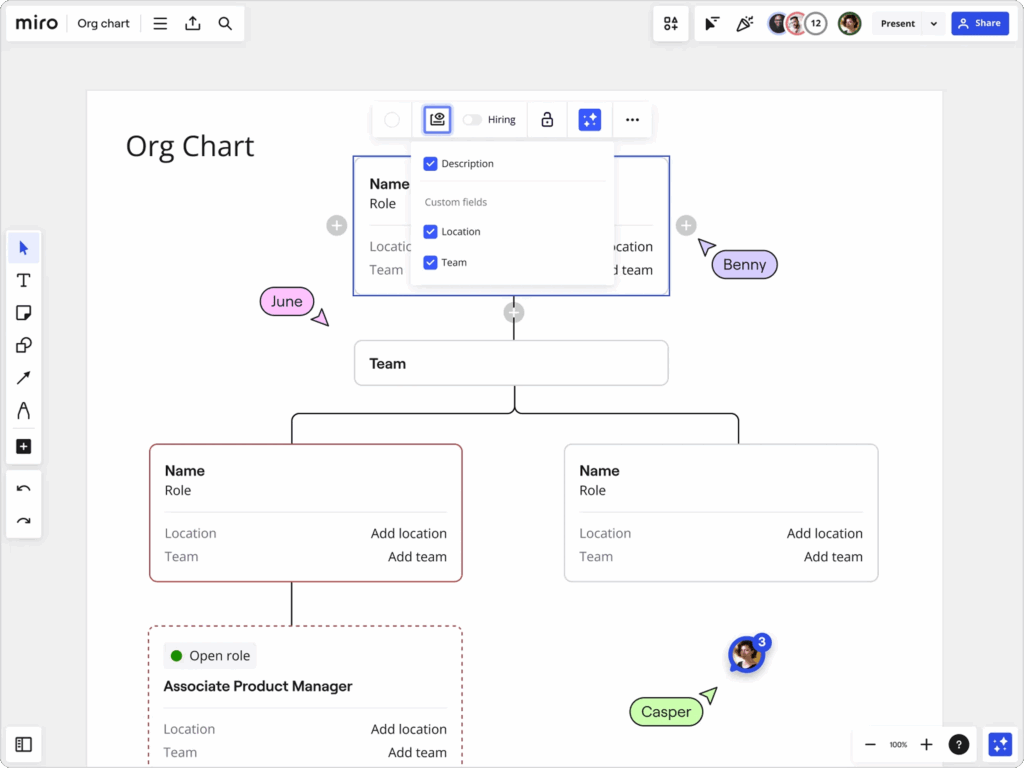Add a card left of selected card

click(337, 226)
